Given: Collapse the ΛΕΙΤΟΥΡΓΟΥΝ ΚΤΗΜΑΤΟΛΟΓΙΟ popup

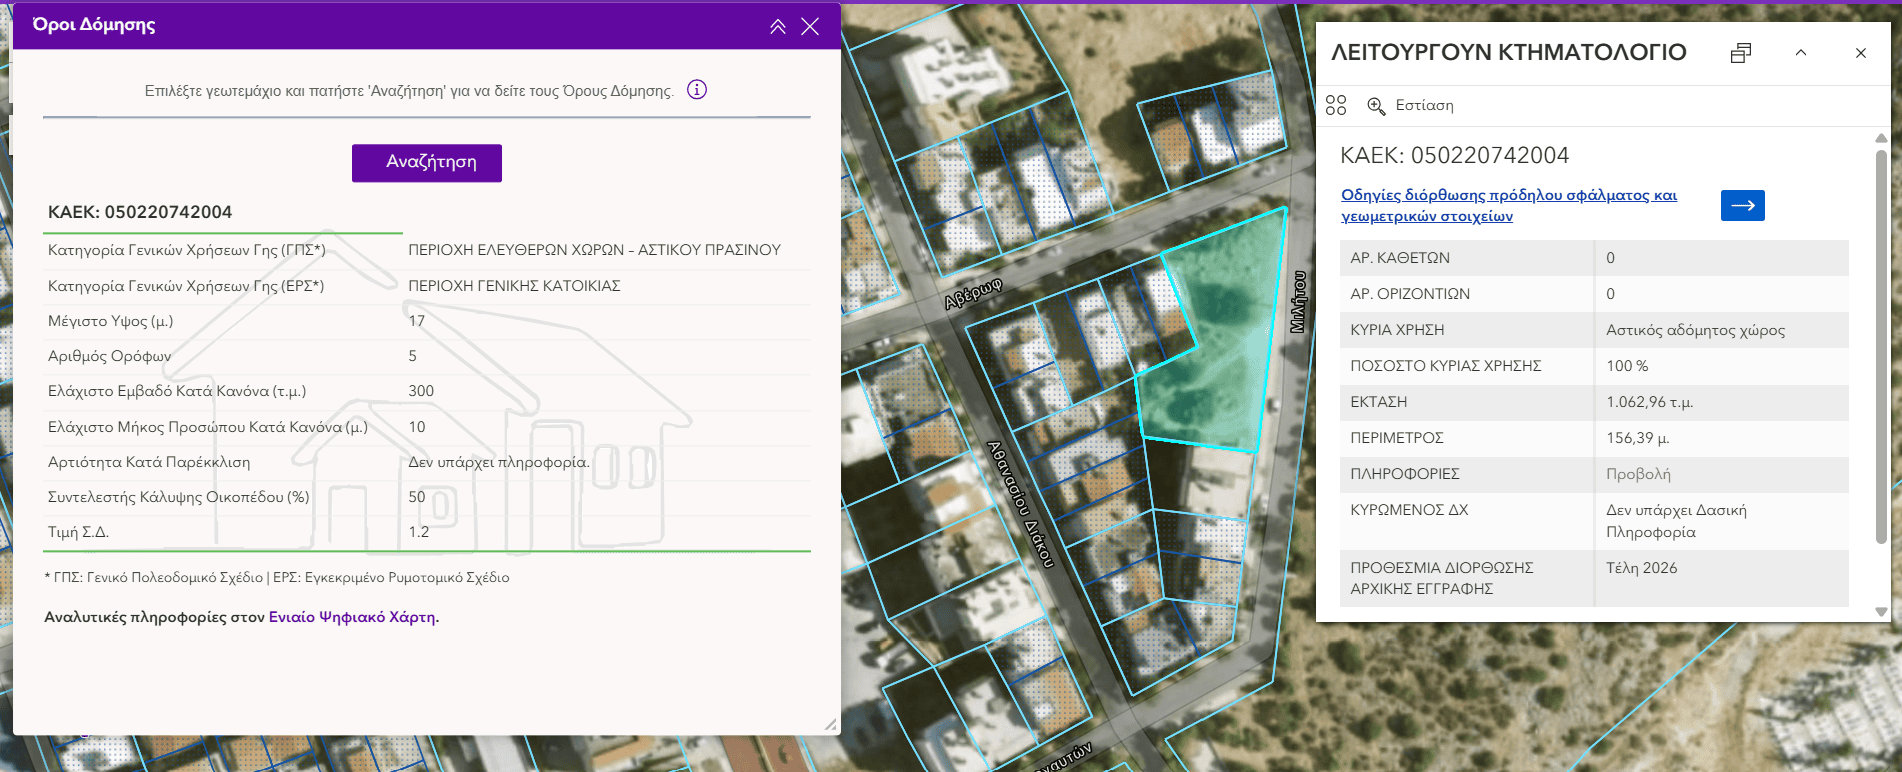Looking at the screenshot, I should tap(1801, 53).
